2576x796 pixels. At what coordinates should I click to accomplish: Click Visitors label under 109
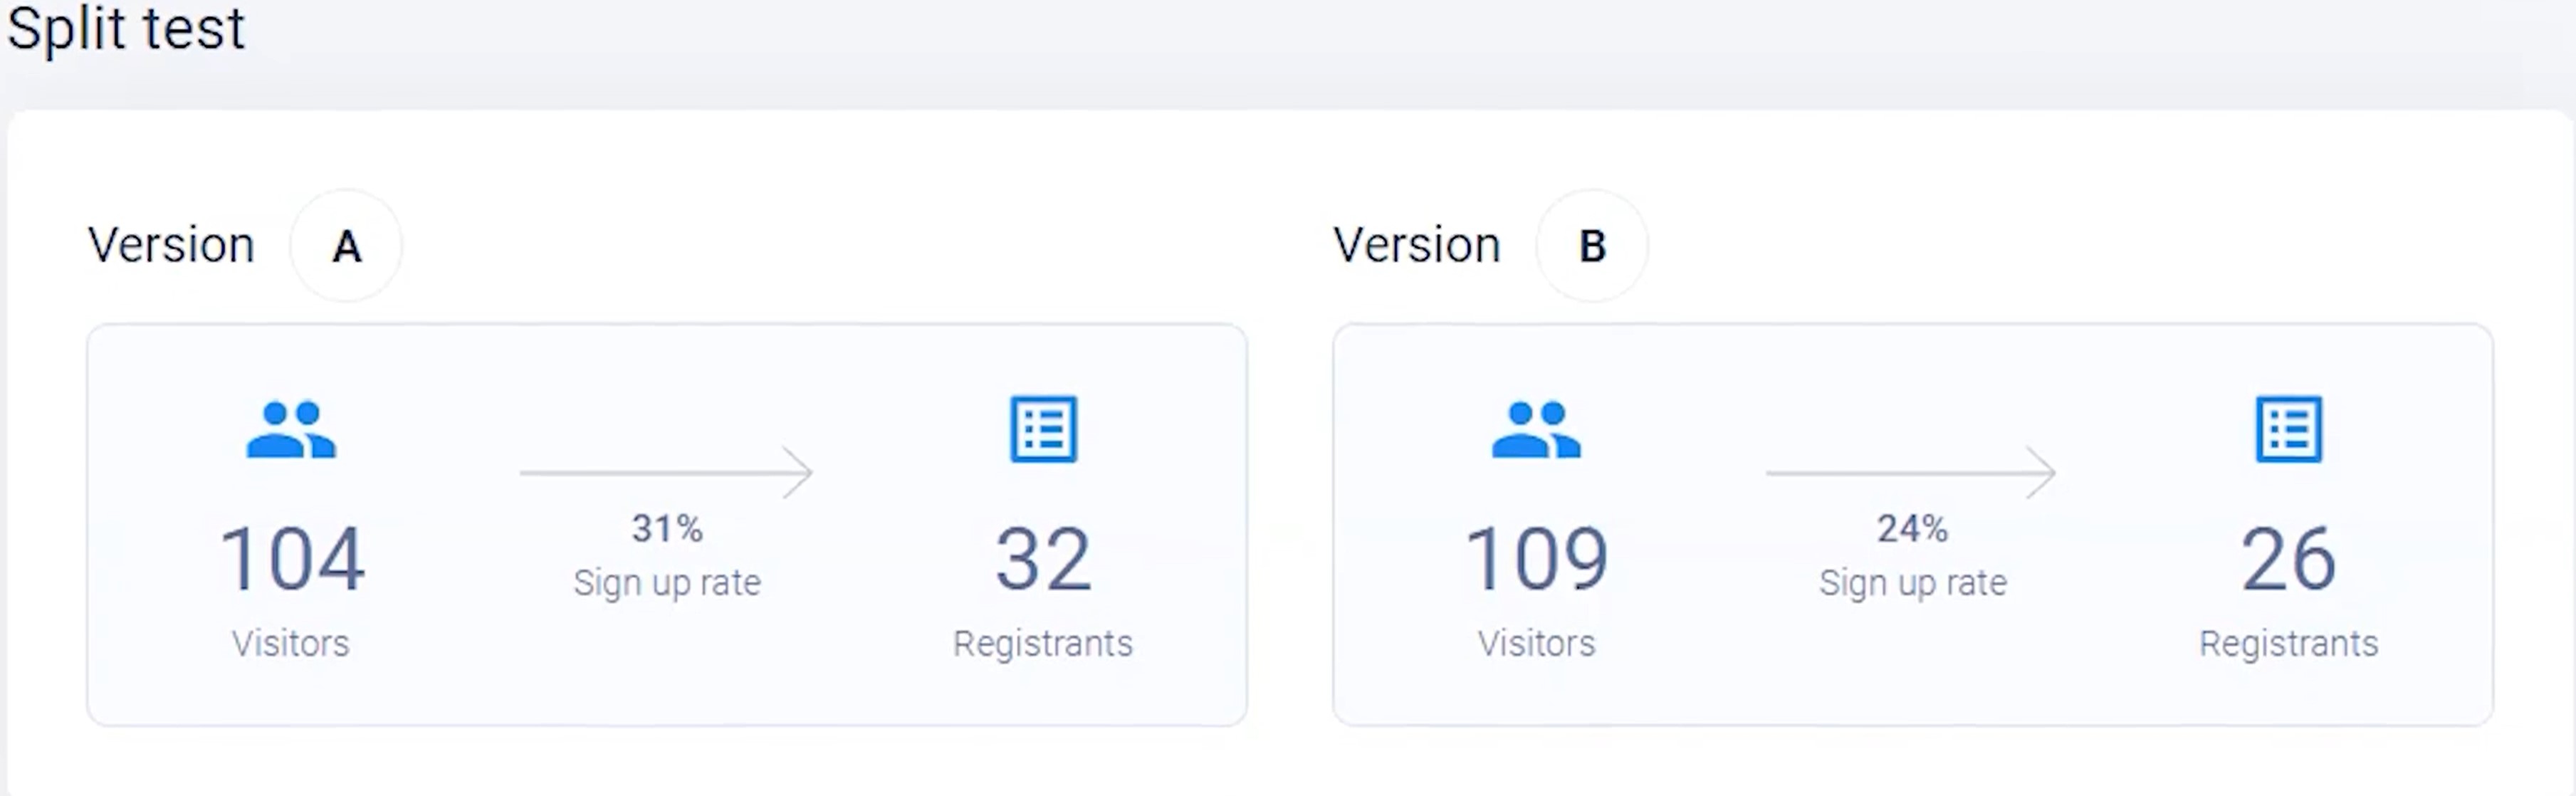(x=1537, y=643)
